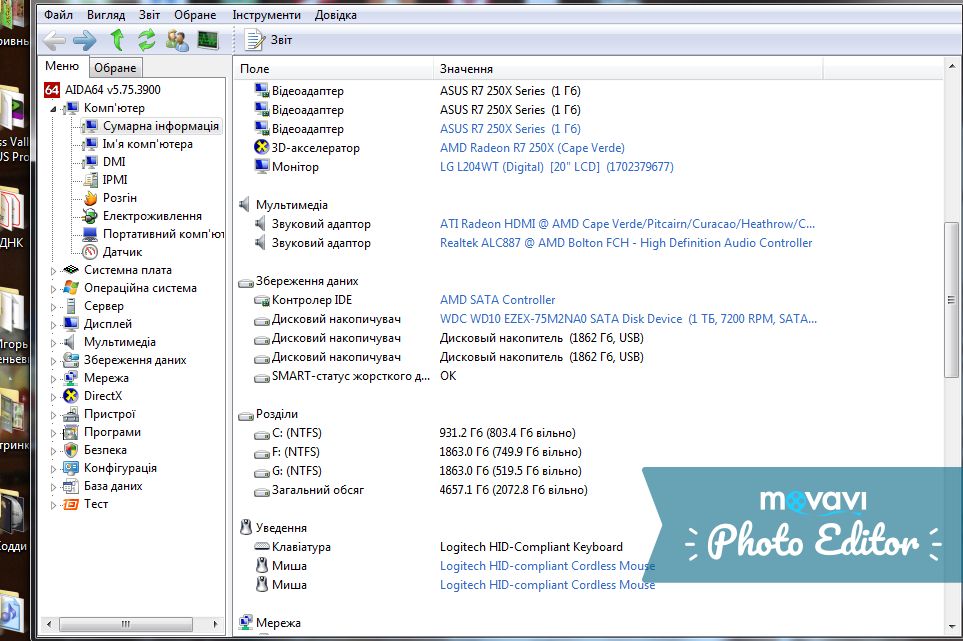Open the Вигляд menu

(x=106, y=15)
